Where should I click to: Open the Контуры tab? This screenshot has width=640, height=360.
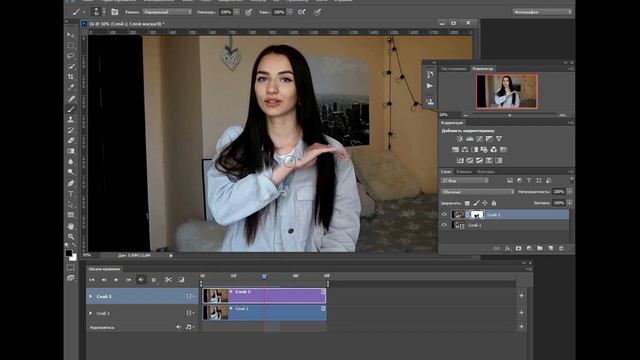486,172
